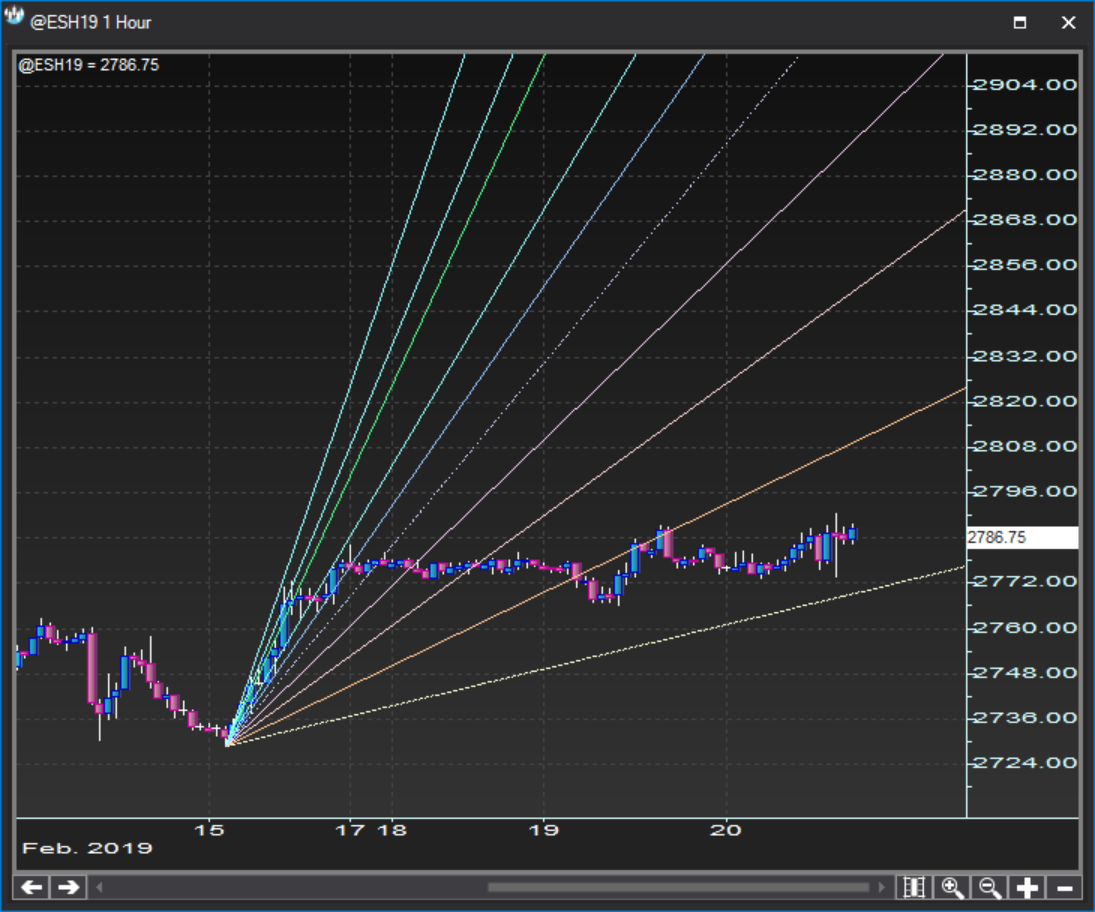Click the forward arrow navigation button

pyautogui.click(x=68, y=888)
